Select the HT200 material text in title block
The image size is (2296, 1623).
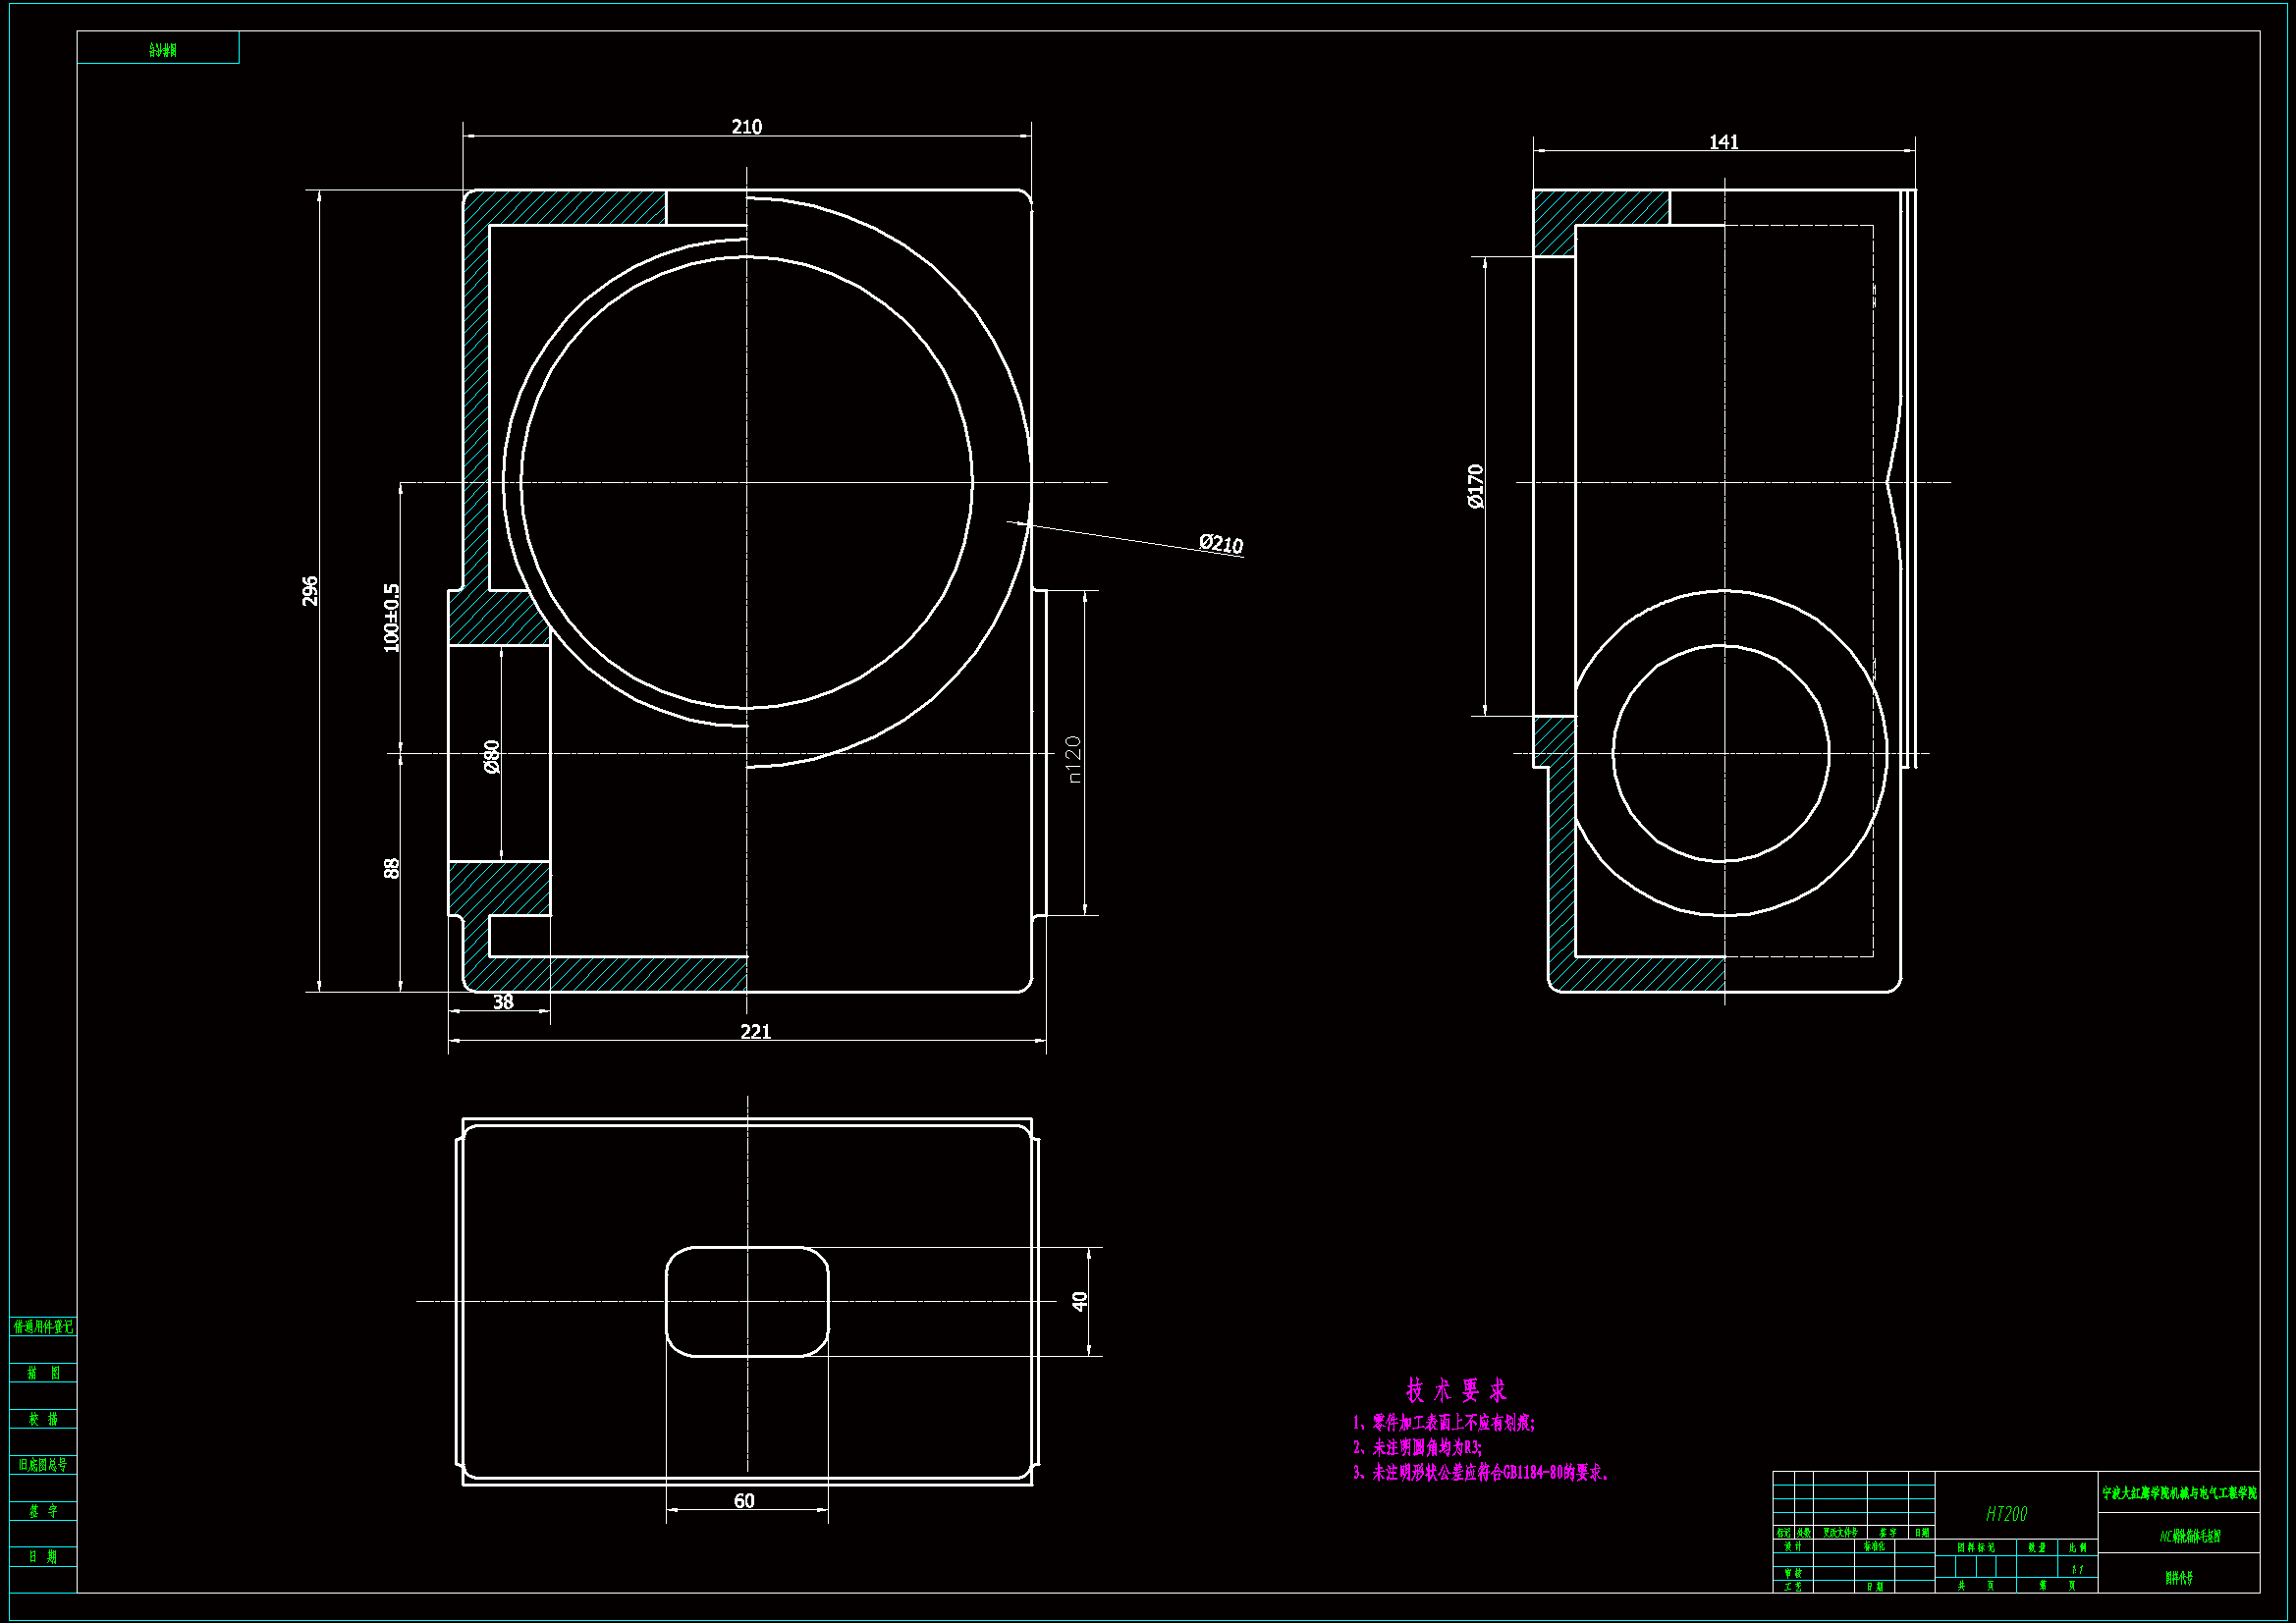2006,1514
